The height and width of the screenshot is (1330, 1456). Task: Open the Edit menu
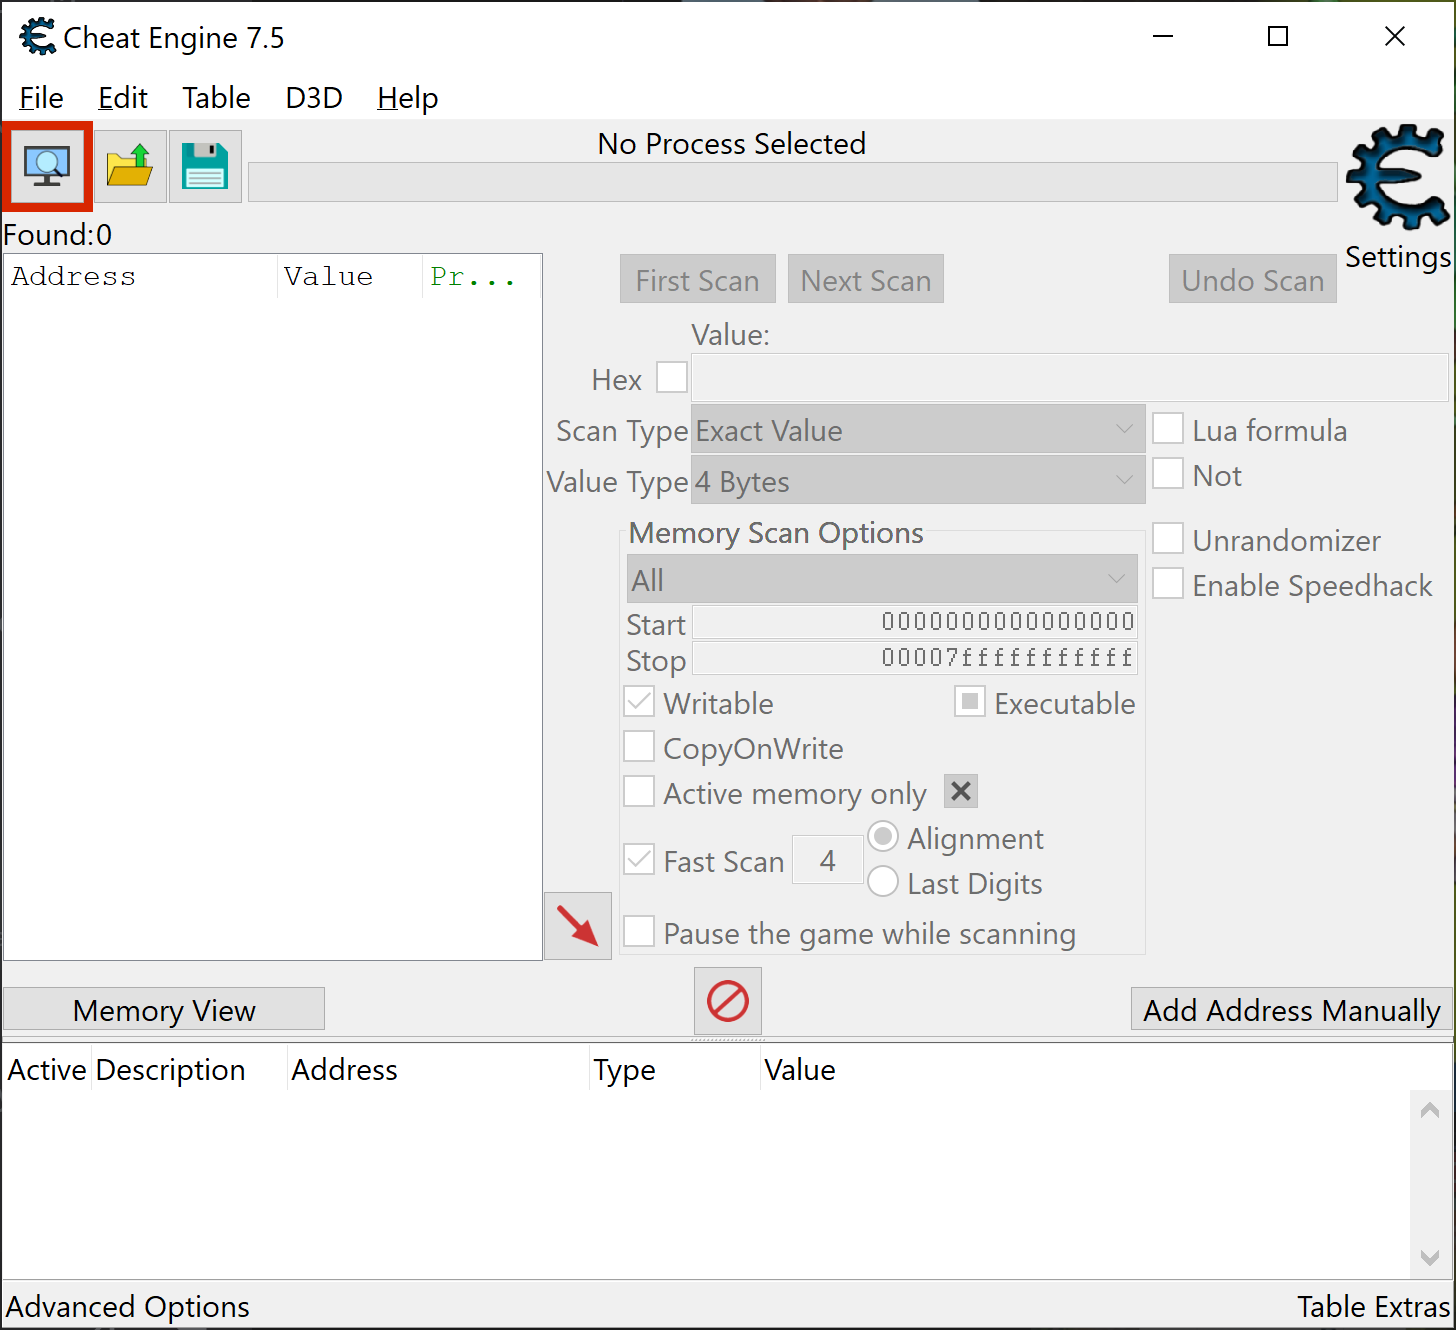coord(123,98)
